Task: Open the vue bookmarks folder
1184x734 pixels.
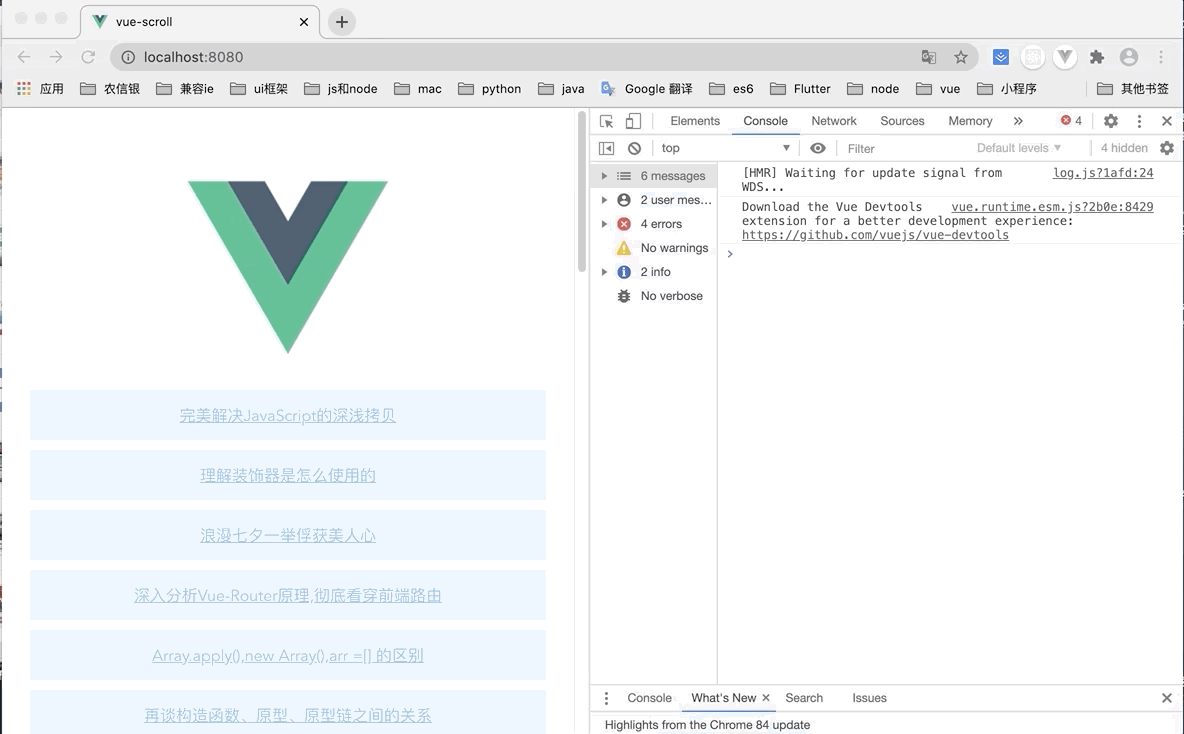Action: tap(938, 88)
